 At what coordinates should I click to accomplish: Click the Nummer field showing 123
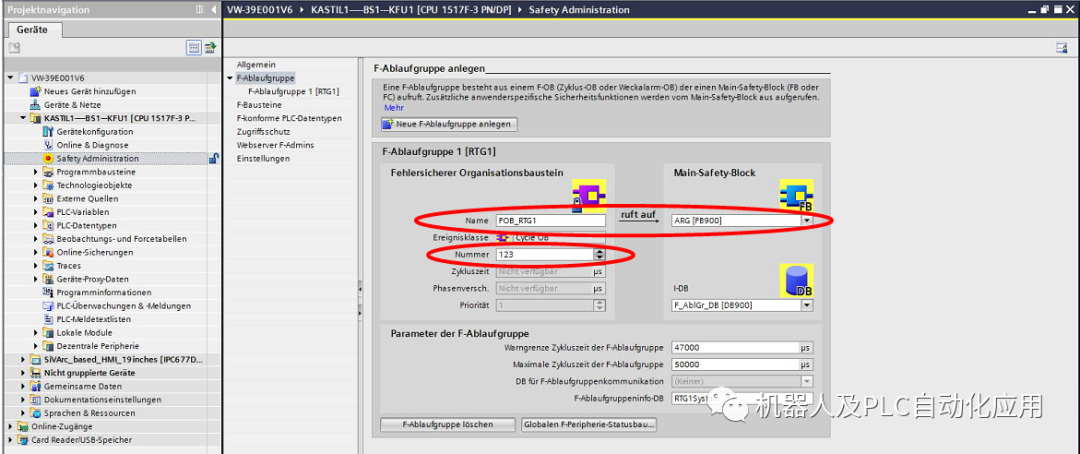544,255
